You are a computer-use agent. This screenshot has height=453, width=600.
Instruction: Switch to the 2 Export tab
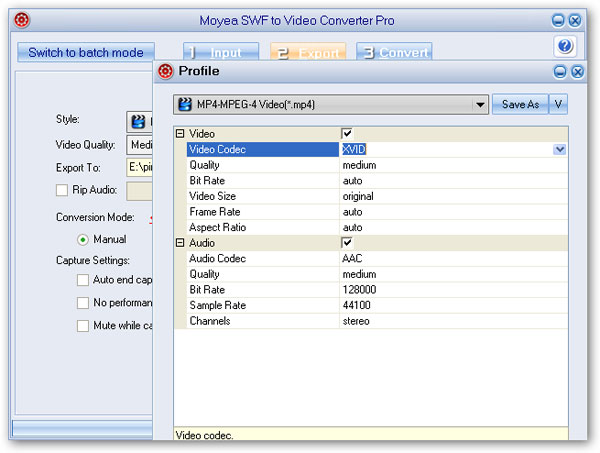click(308, 52)
